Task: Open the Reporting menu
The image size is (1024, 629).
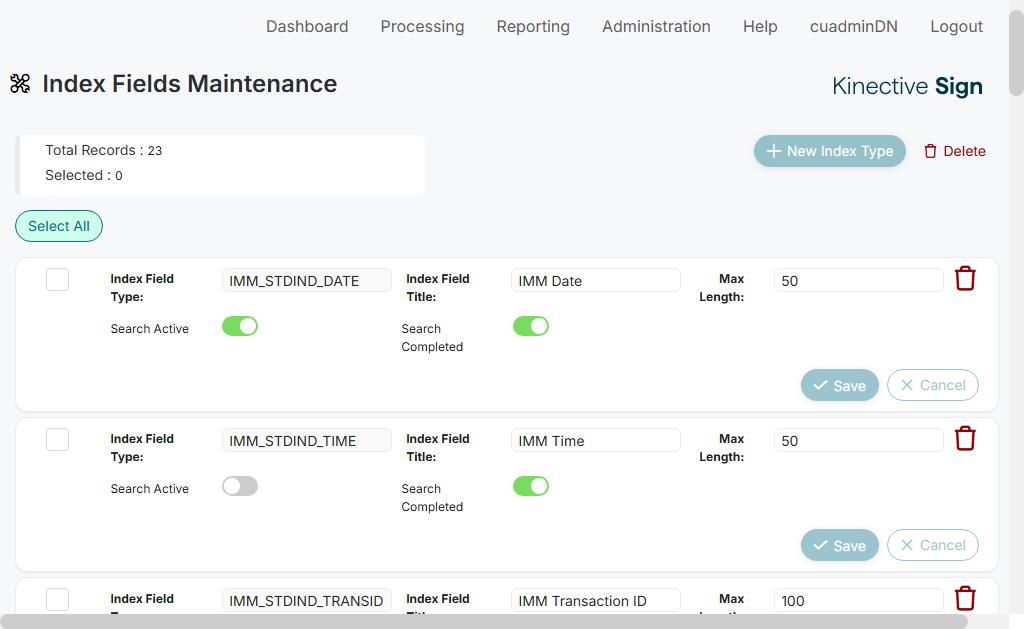Action: tap(533, 27)
